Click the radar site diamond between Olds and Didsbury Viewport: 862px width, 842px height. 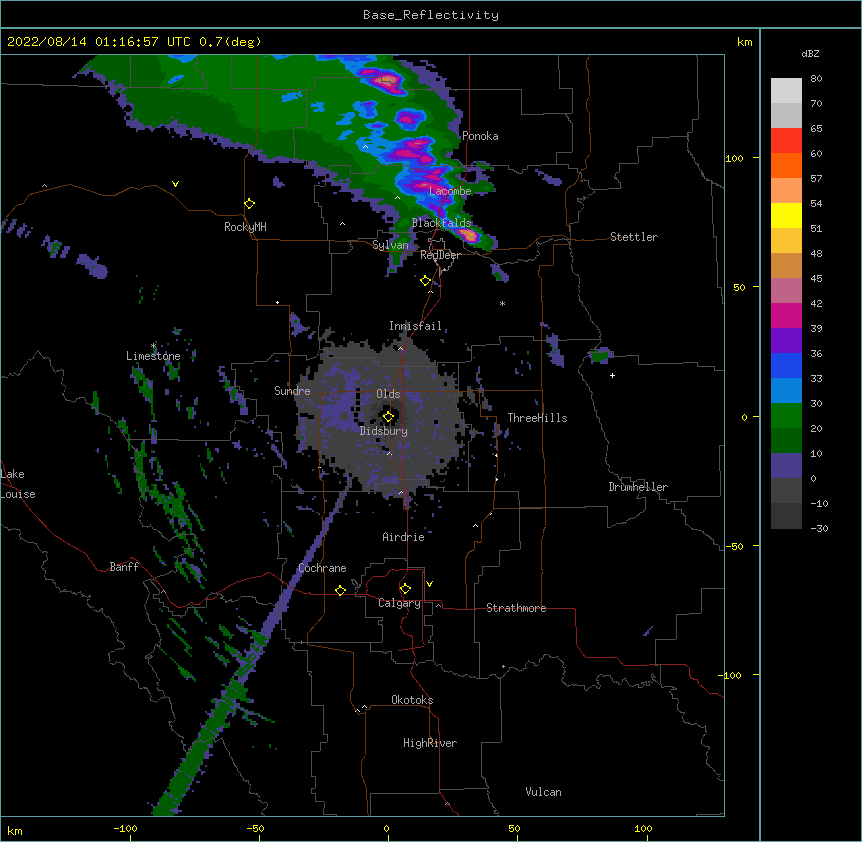point(388,417)
